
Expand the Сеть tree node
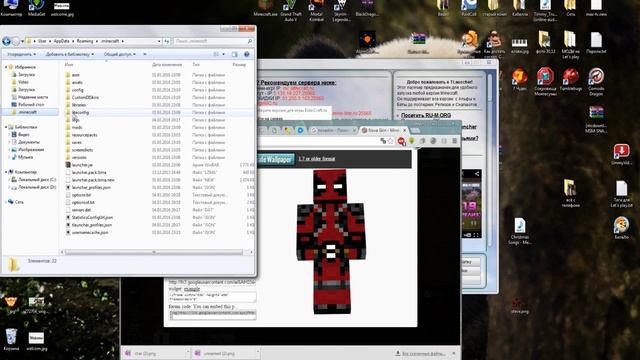[6, 202]
